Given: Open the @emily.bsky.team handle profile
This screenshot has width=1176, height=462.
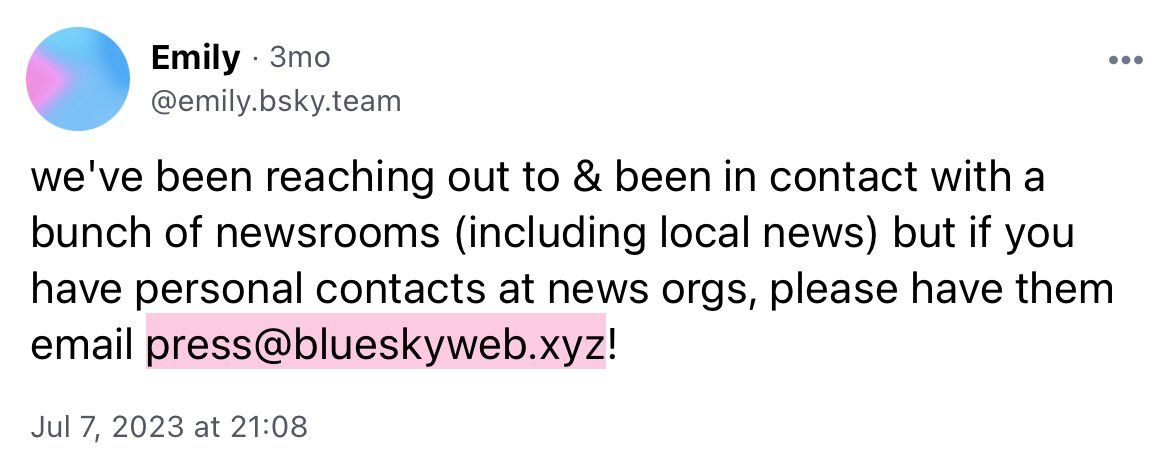Looking at the screenshot, I should [276, 100].
